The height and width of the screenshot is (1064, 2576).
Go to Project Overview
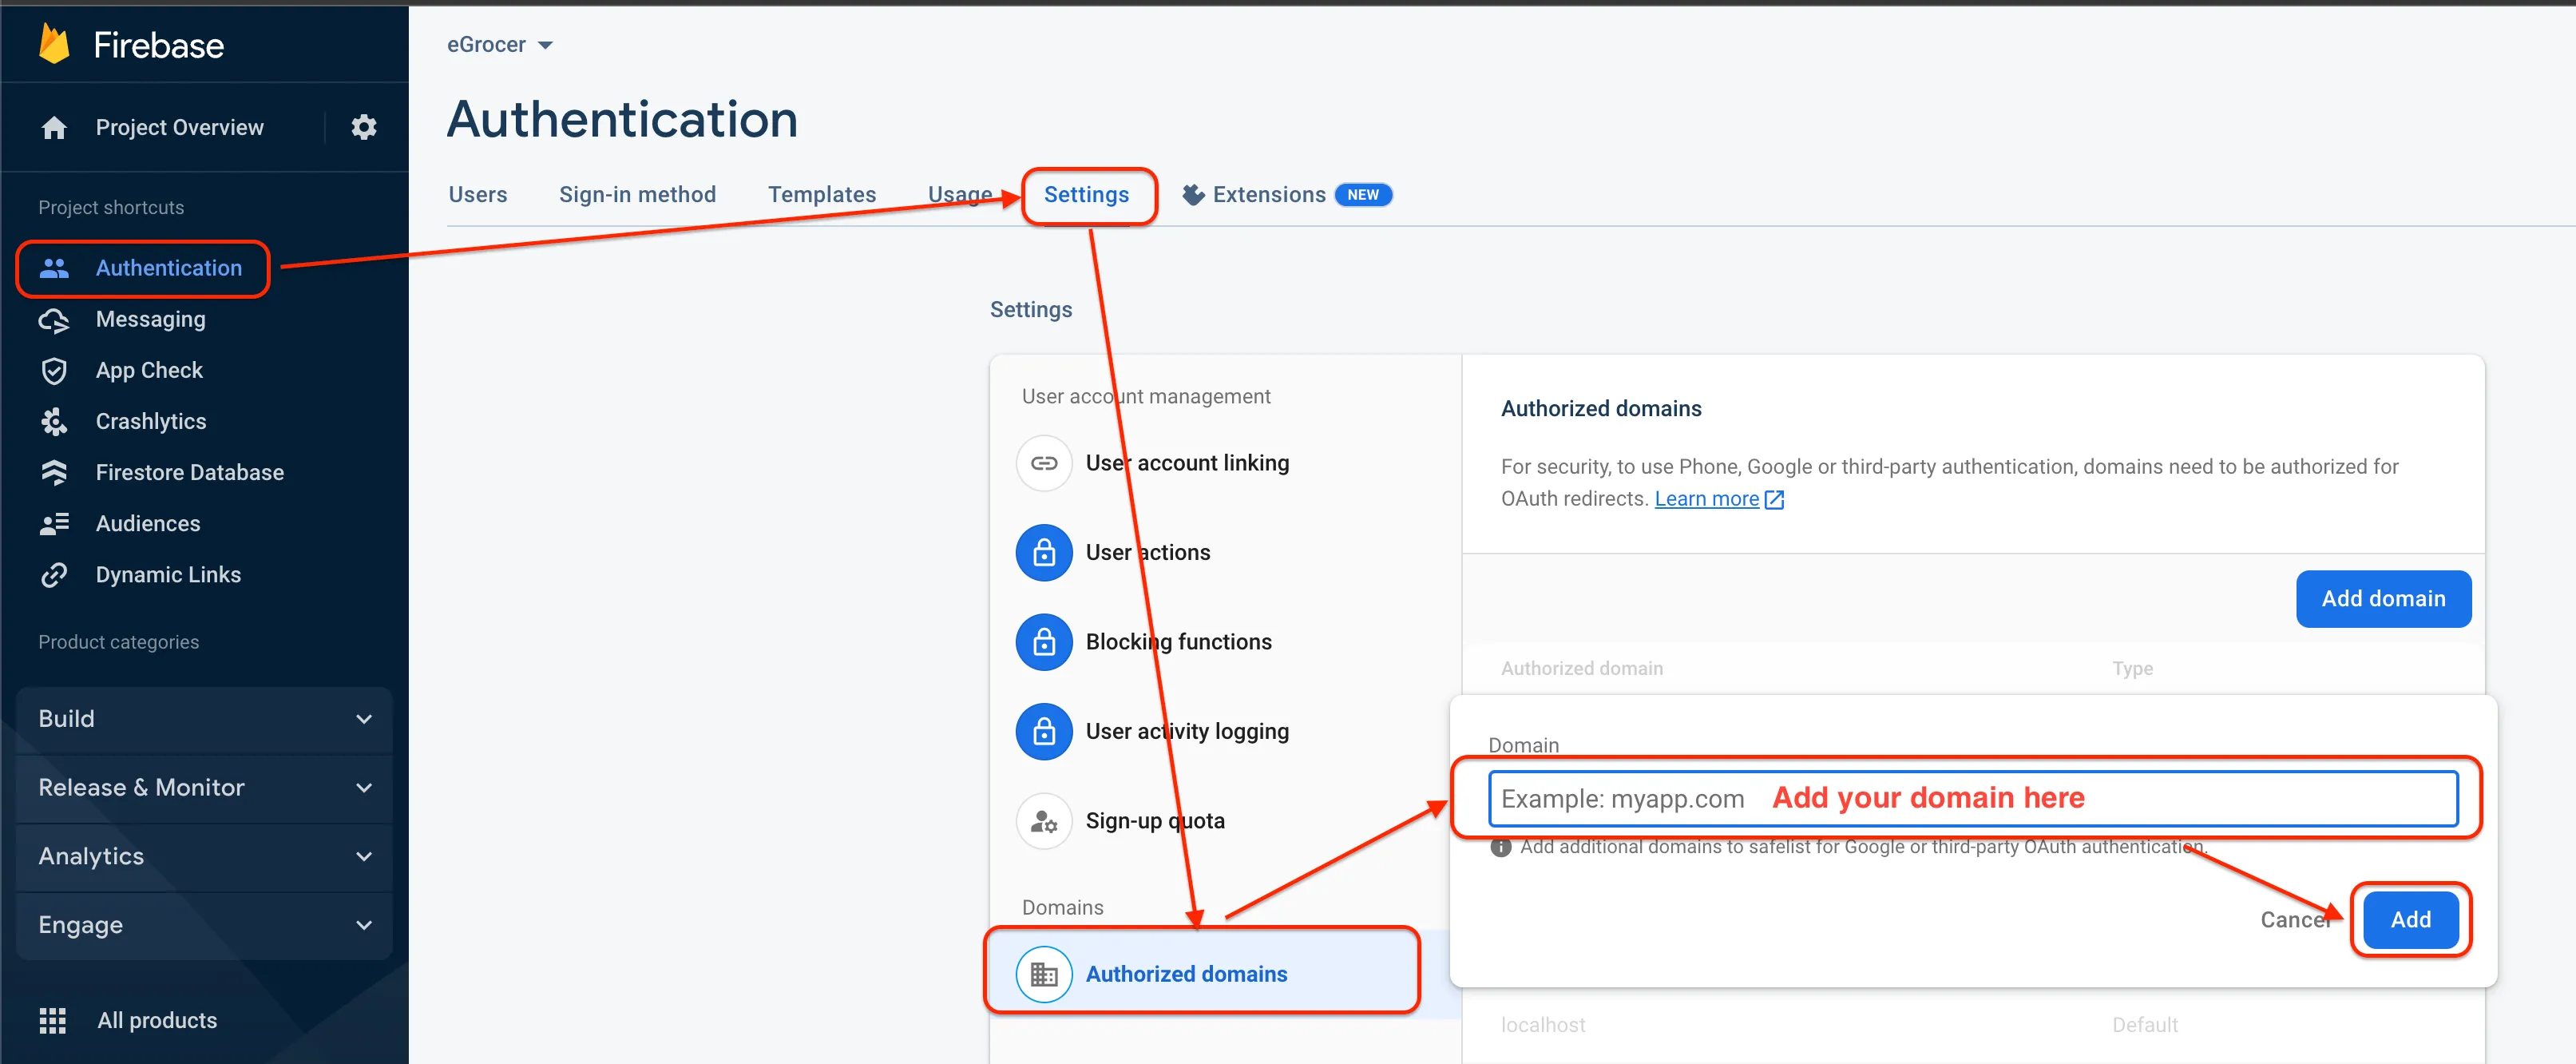pos(180,128)
